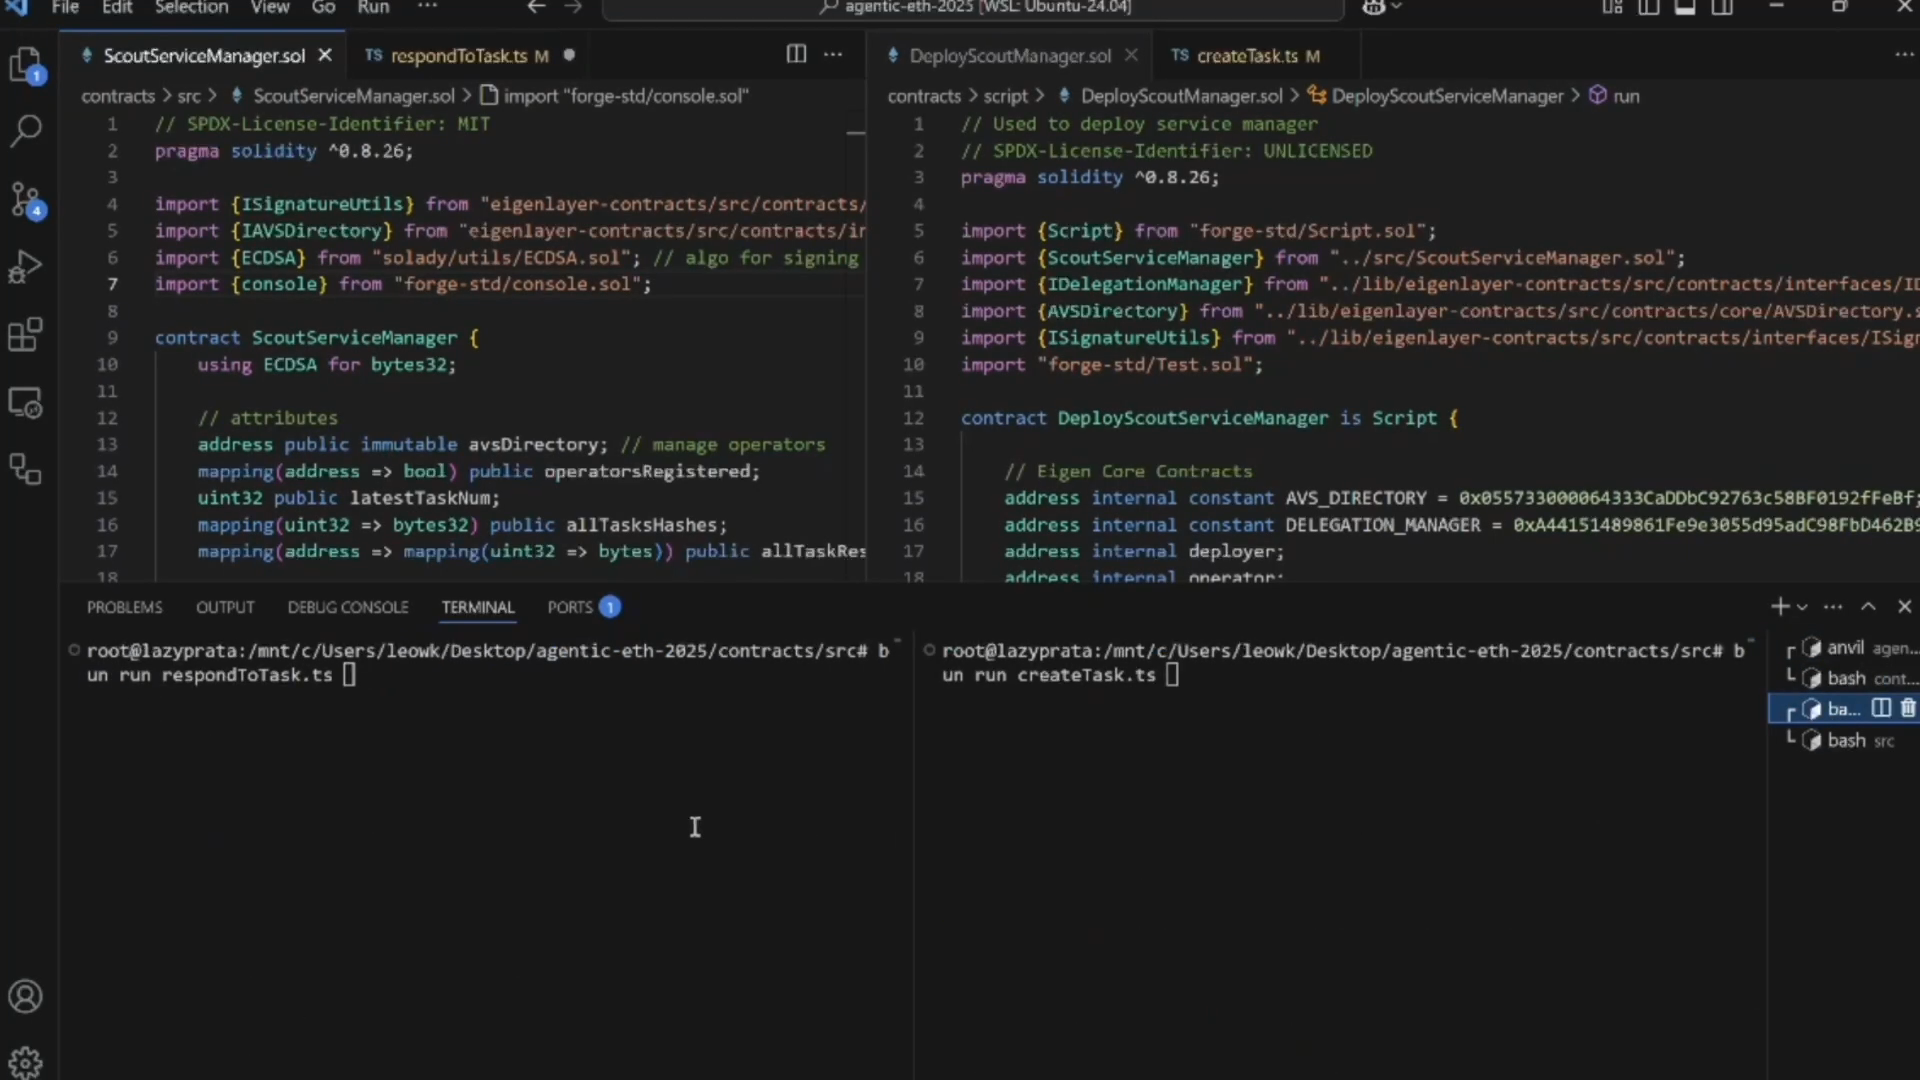Open the Selection menu
The height and width of the screenshot is (1080, 1920).
(191, 7)
